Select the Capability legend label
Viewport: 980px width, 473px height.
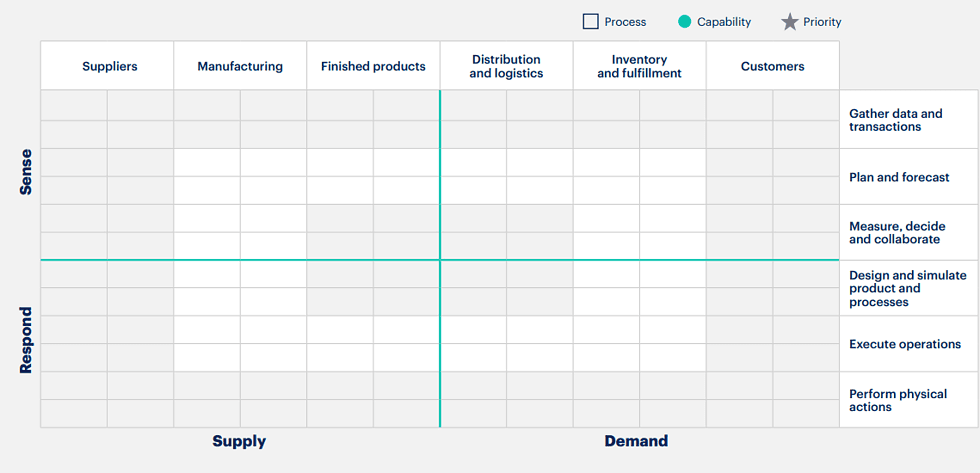pyautogui.click(x=724, y=22)
